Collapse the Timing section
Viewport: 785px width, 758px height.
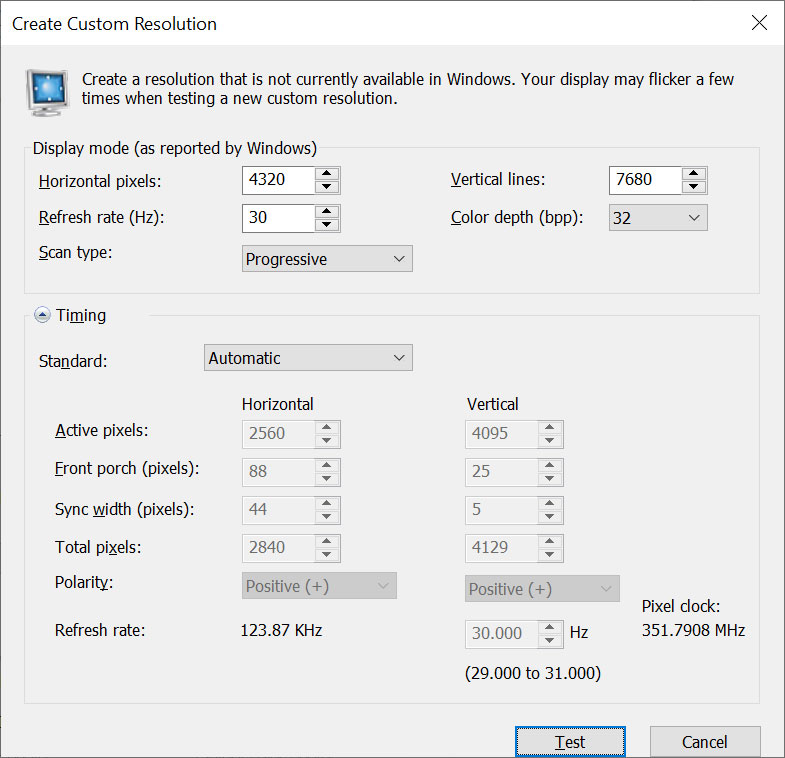[x=42, y=315]
